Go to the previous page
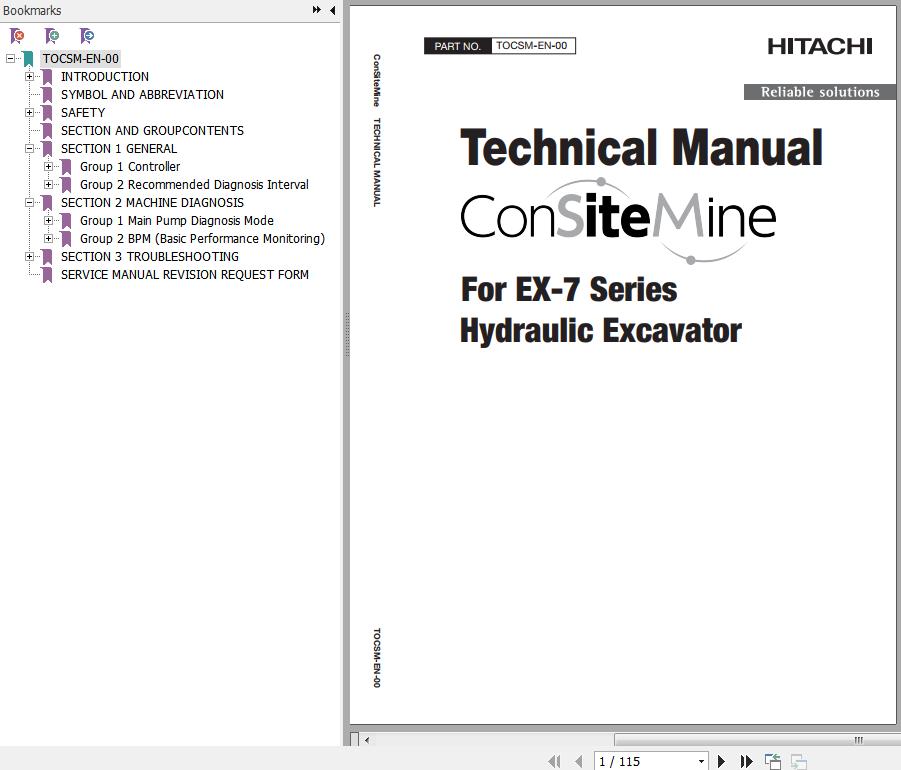The image size is (901, 770). [579, 761]
